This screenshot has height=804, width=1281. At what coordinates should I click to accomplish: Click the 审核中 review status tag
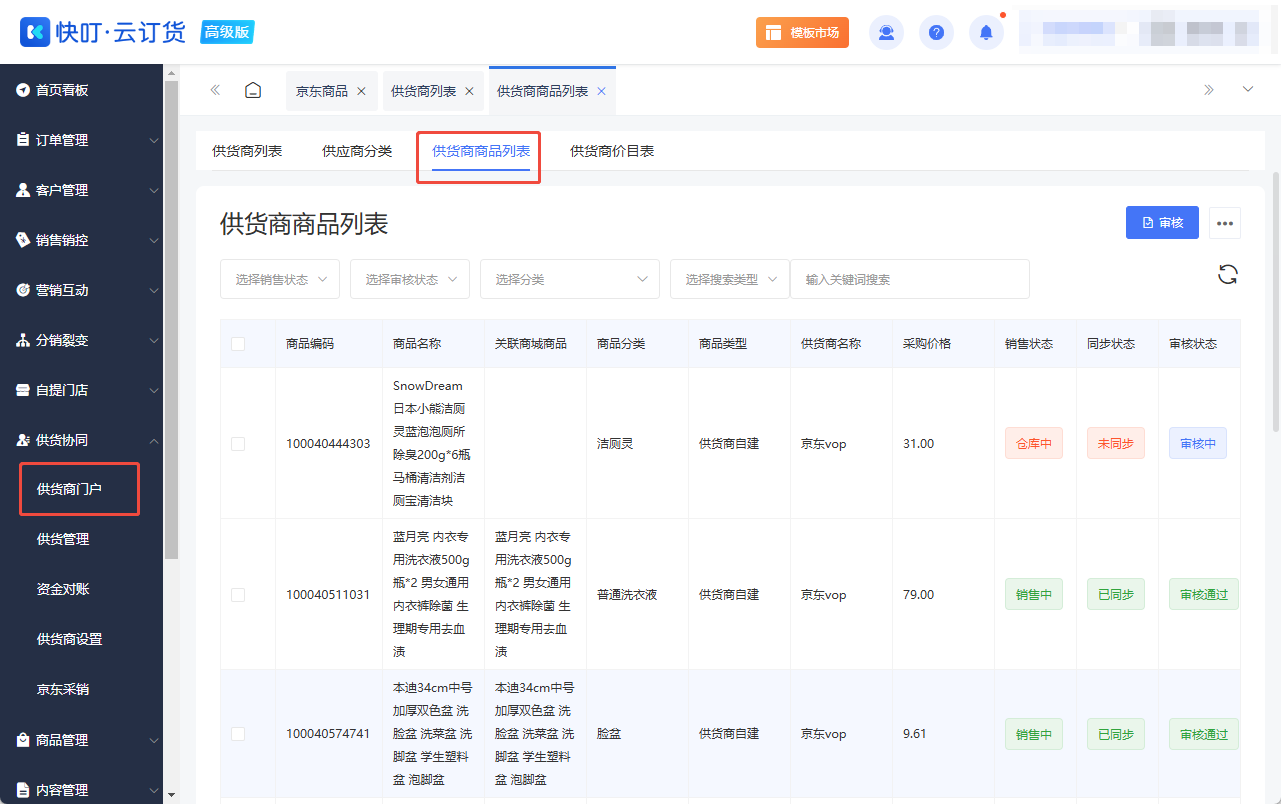[1198, 443]
